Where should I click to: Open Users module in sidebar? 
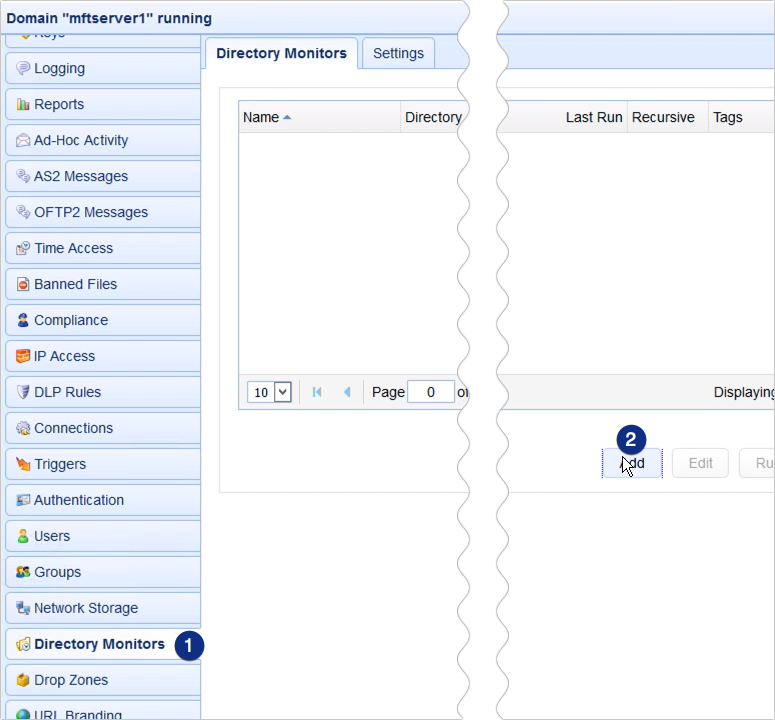(103, 536)
